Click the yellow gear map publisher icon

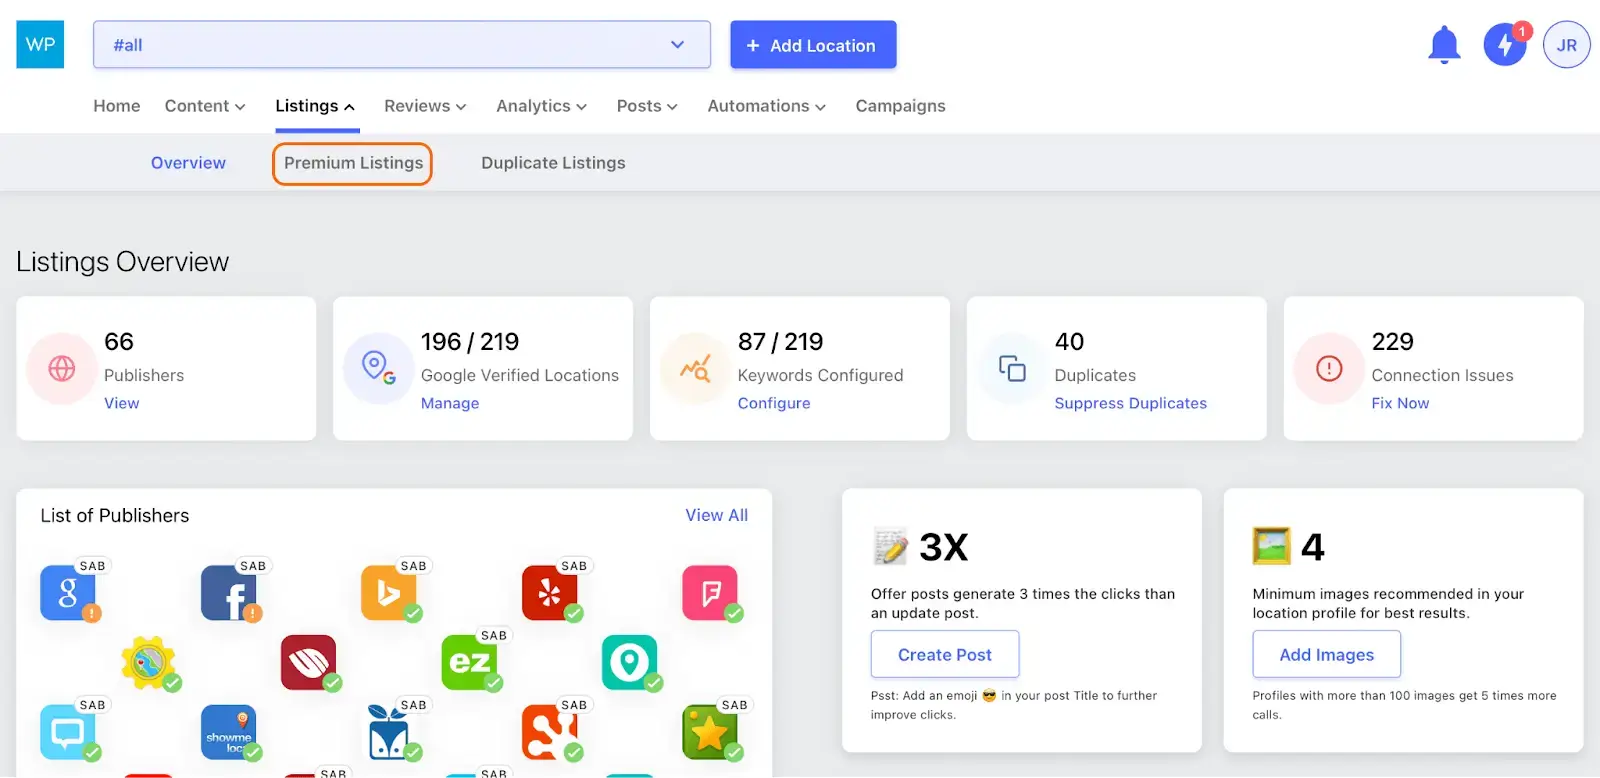[x=148, y=662]
